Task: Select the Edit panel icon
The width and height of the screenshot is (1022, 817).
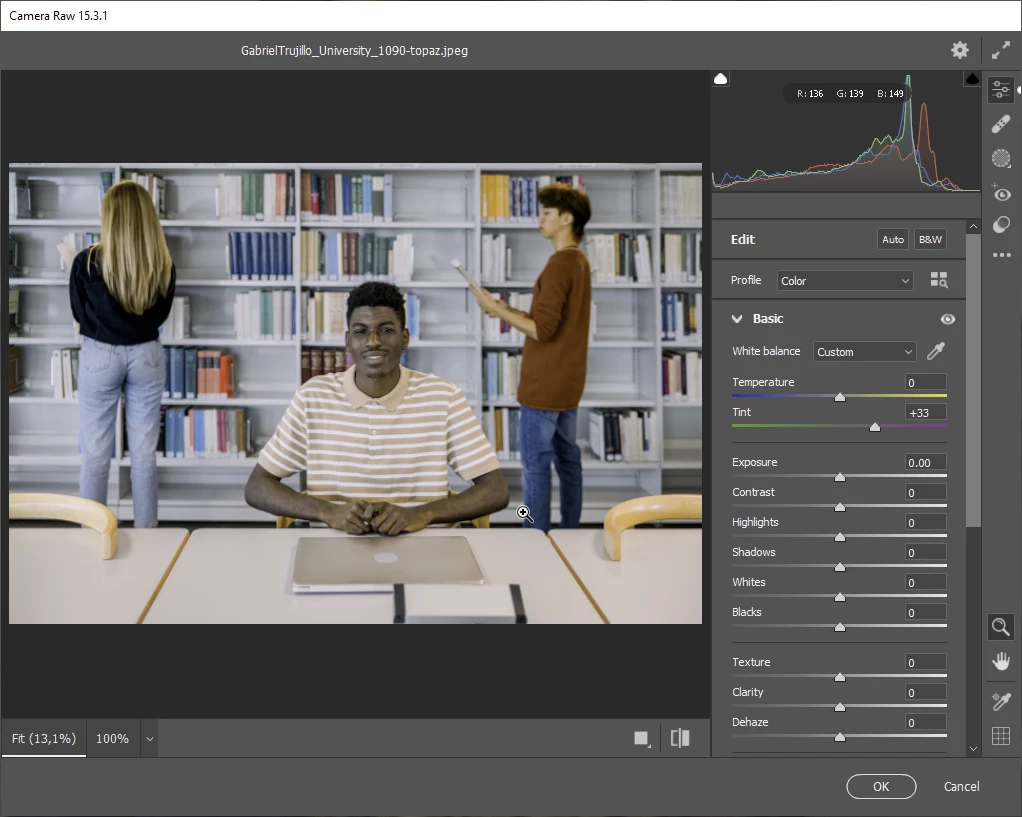Action: tap(1001, 89)
